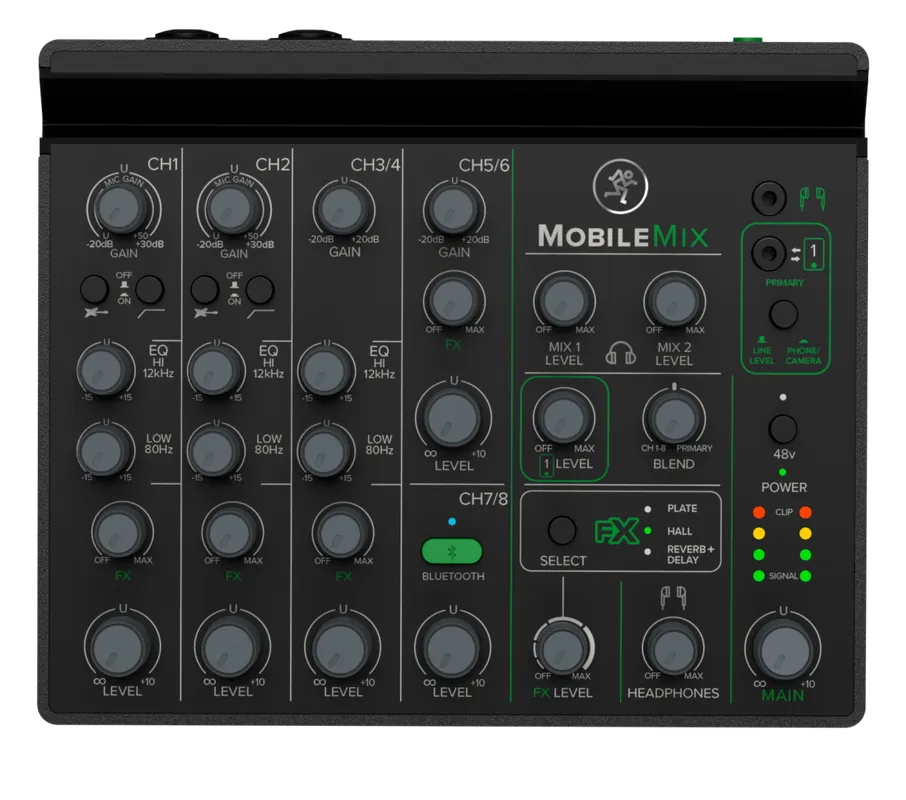Screen dimensions: 906x800
Task: Click the CH5/6 FX send knob
Action: (x=452, y=301)
